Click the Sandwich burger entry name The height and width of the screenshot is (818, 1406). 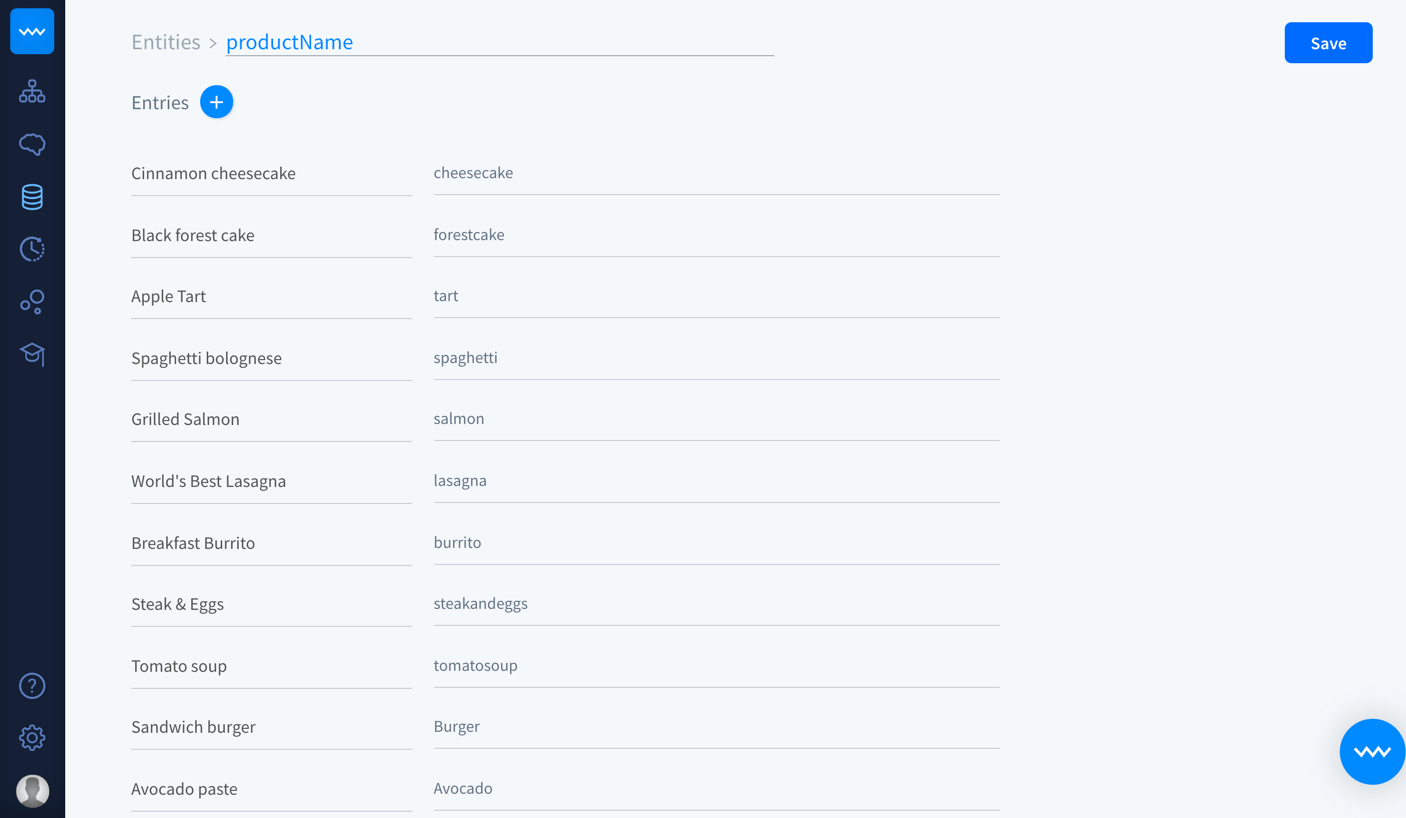pos(270,727)
